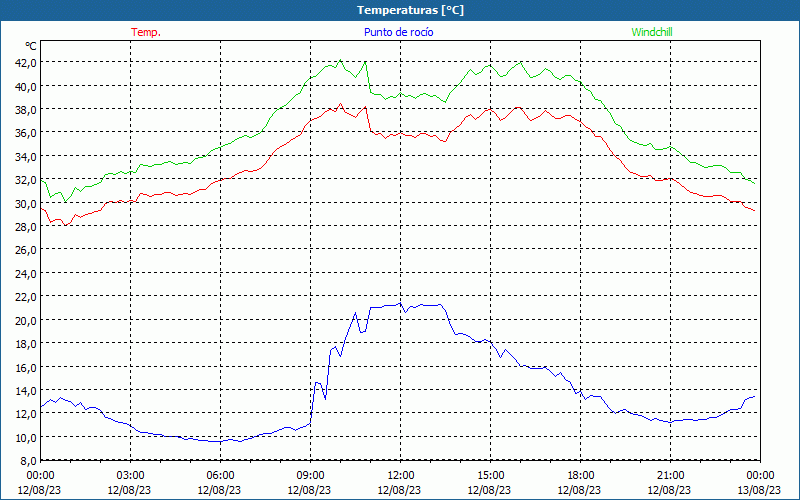The height and width of the screenshot is (500, 800).
Task: Click the 40,0 y-axis value
Action: (27, 86)
